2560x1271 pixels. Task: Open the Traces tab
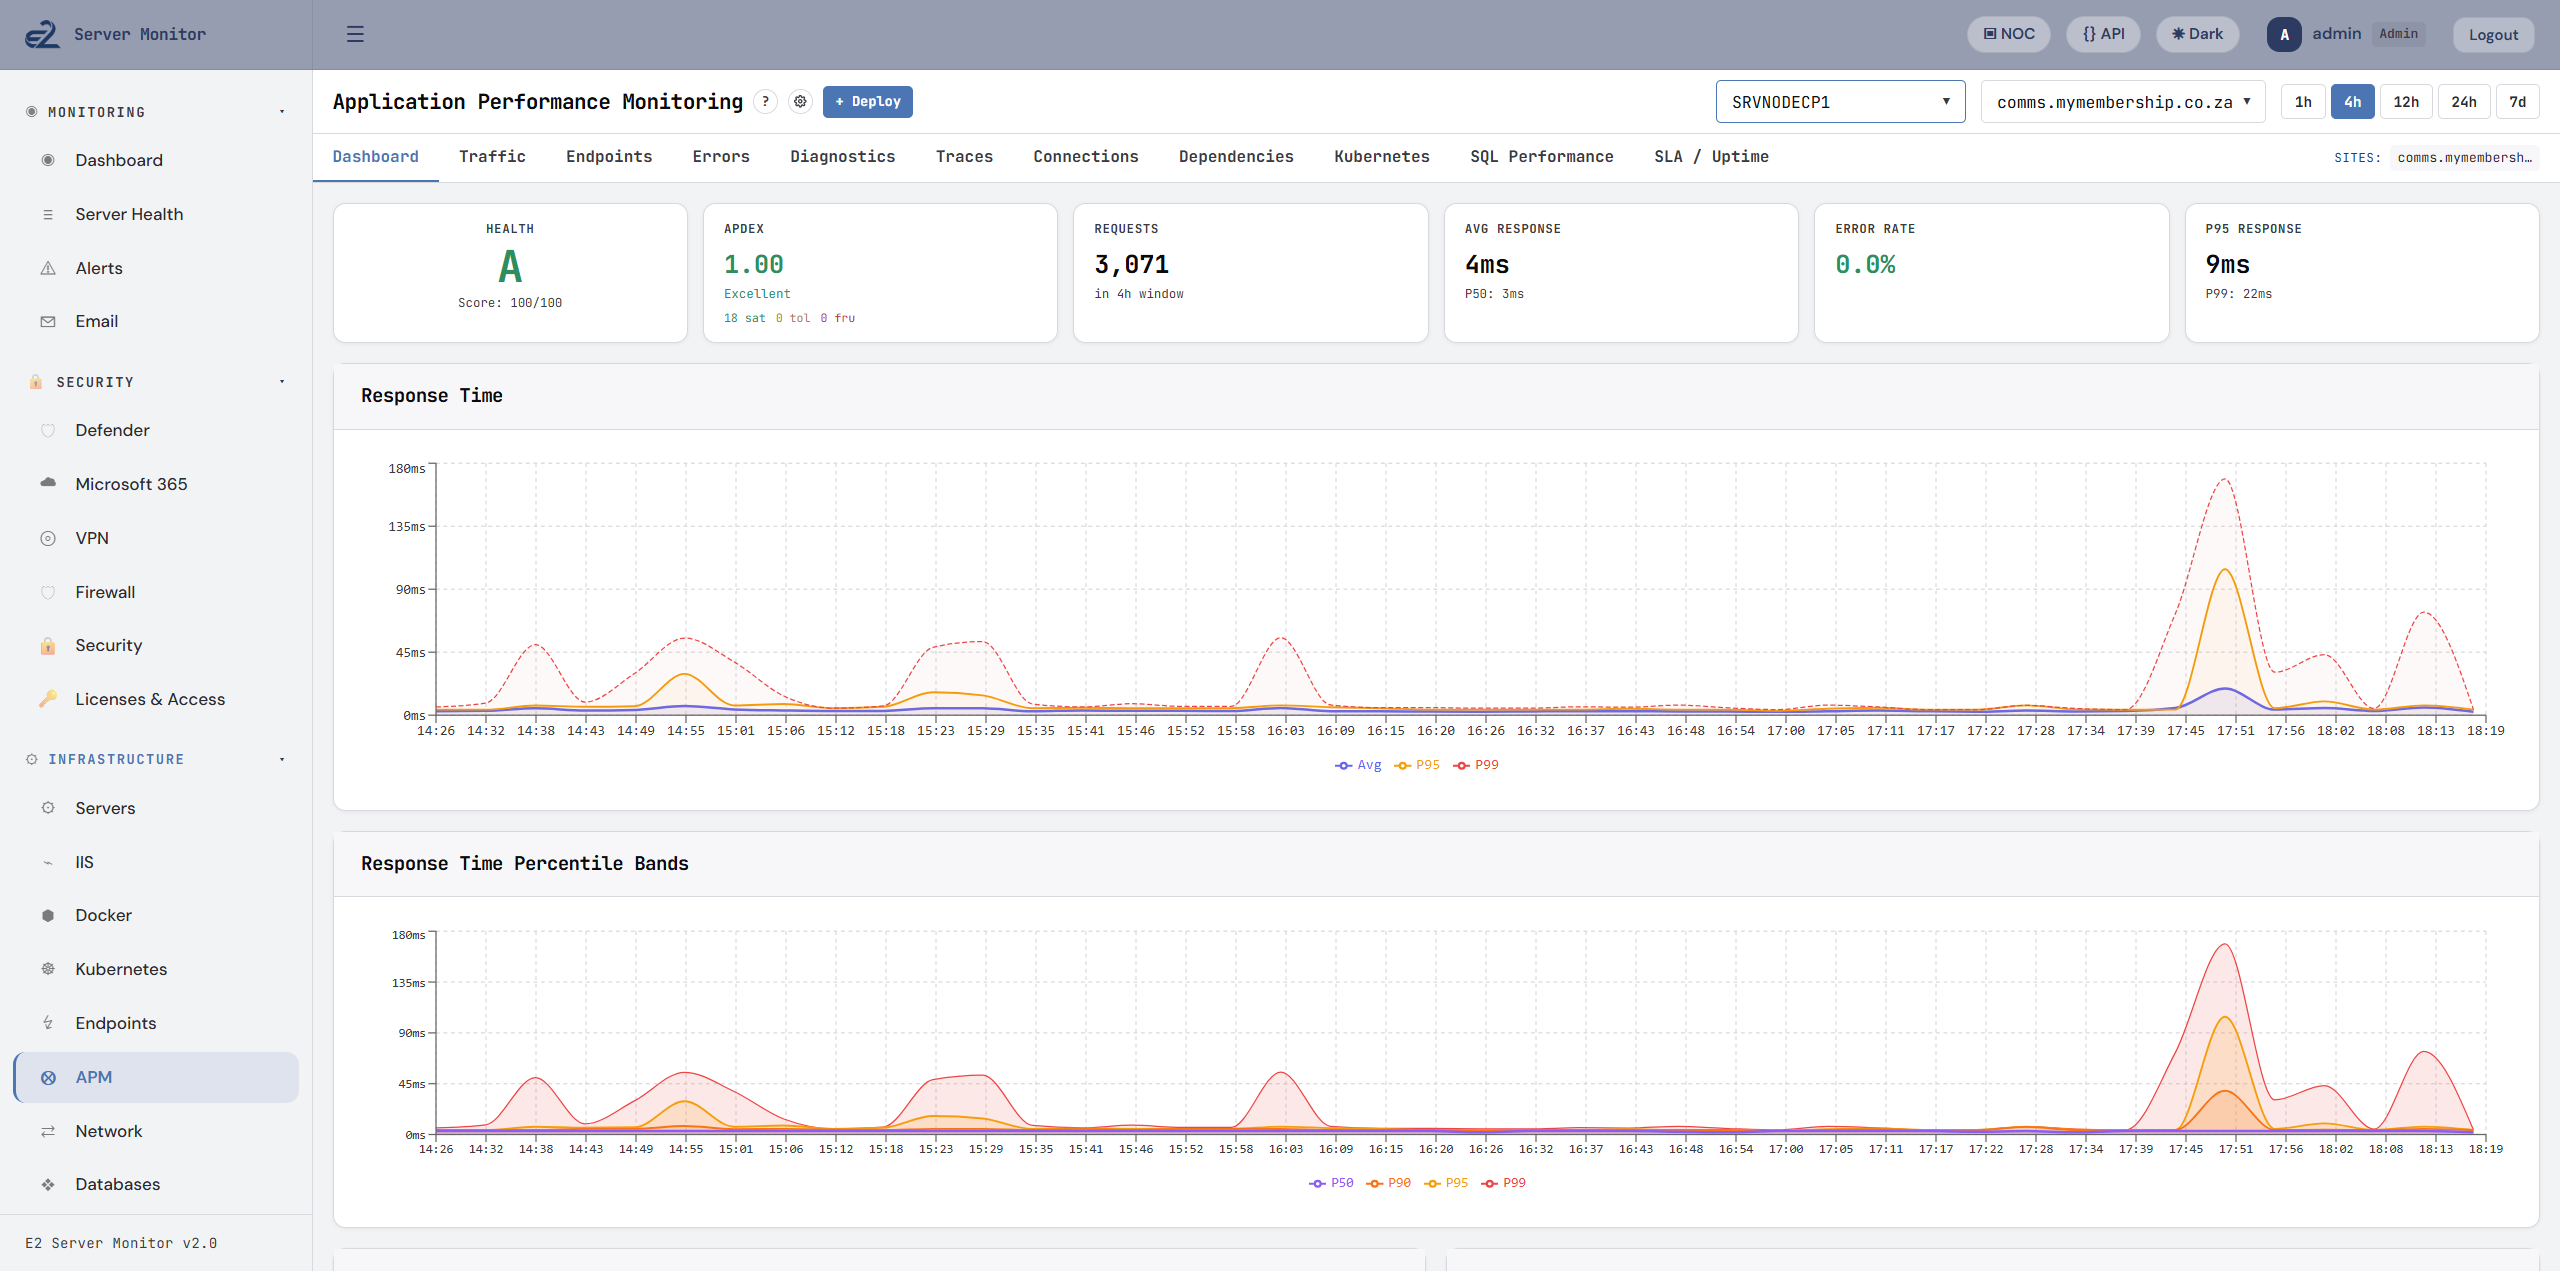pyautogui.click(x=963, y=156)
